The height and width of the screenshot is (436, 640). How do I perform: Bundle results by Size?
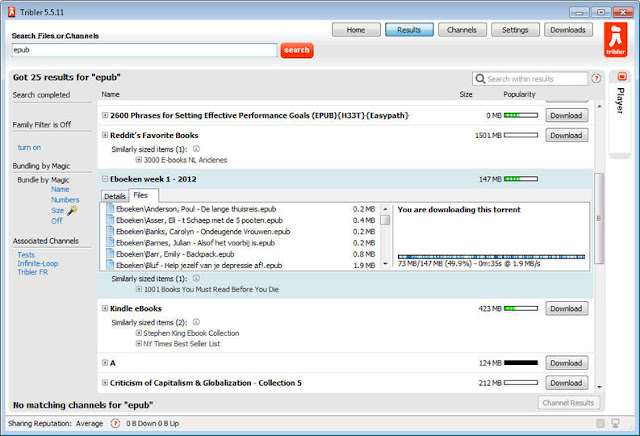coord(58,210)
